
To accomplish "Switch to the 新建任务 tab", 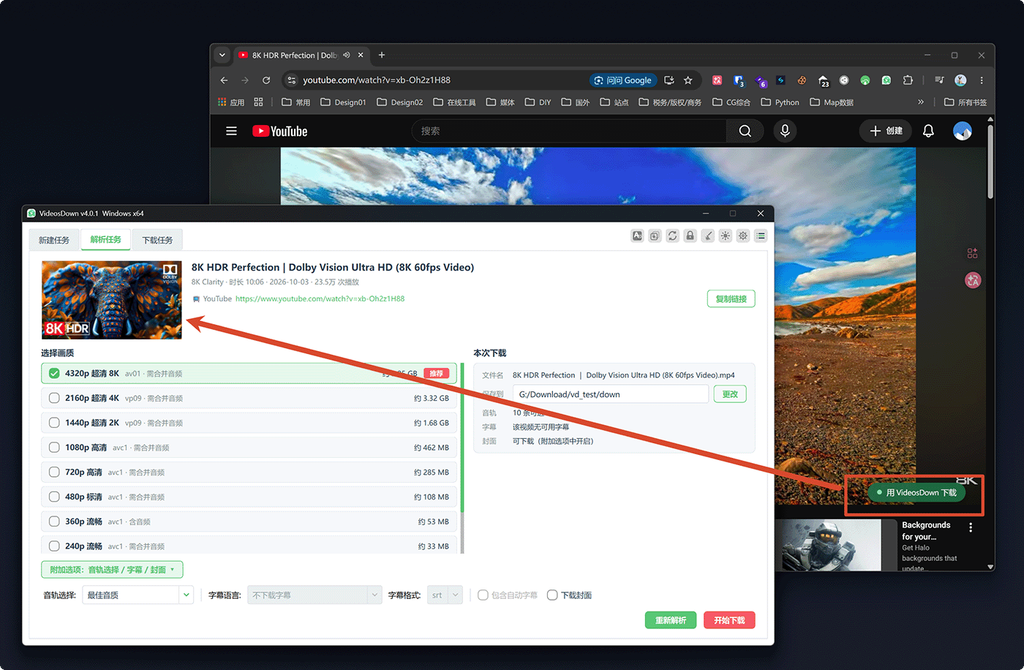I will coord(54,240).
